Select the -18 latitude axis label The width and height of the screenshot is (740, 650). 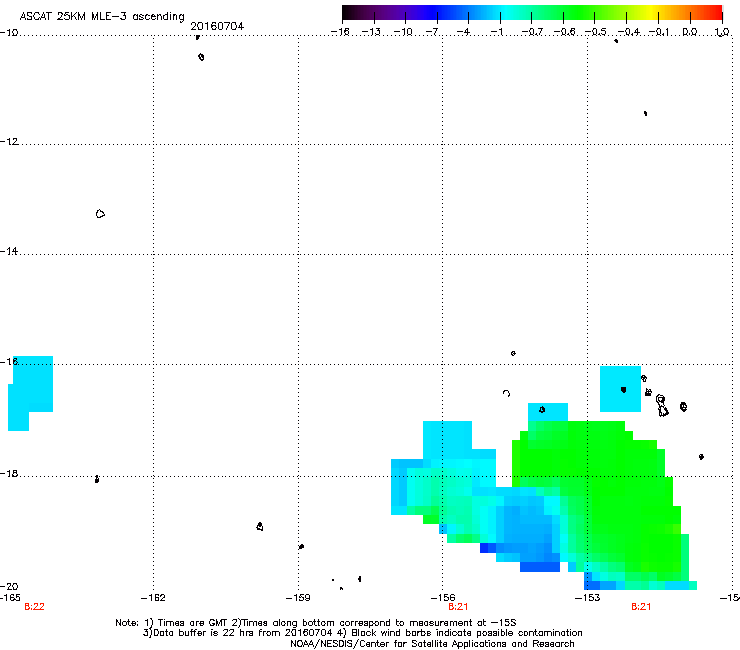click(x=9, y=473)
